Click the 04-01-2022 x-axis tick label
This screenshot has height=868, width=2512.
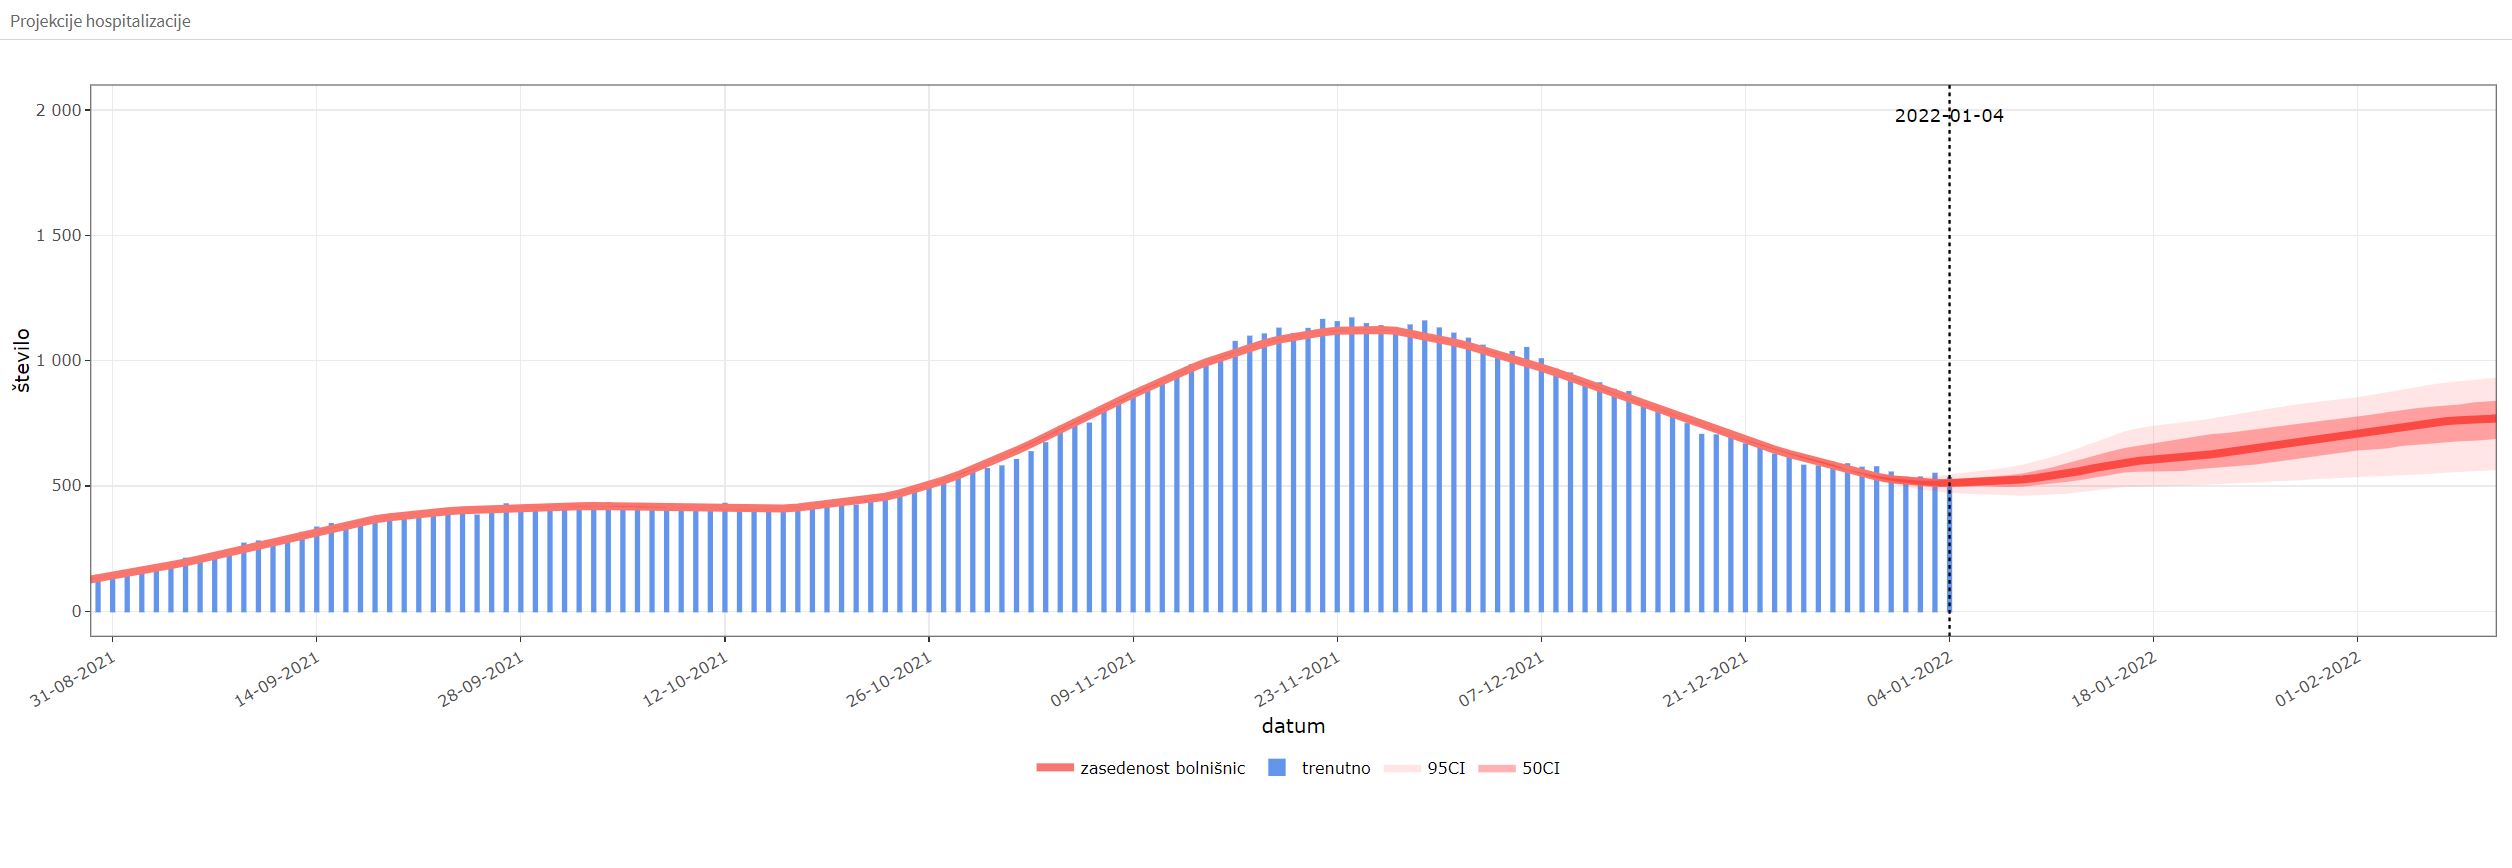(1910, 679)
